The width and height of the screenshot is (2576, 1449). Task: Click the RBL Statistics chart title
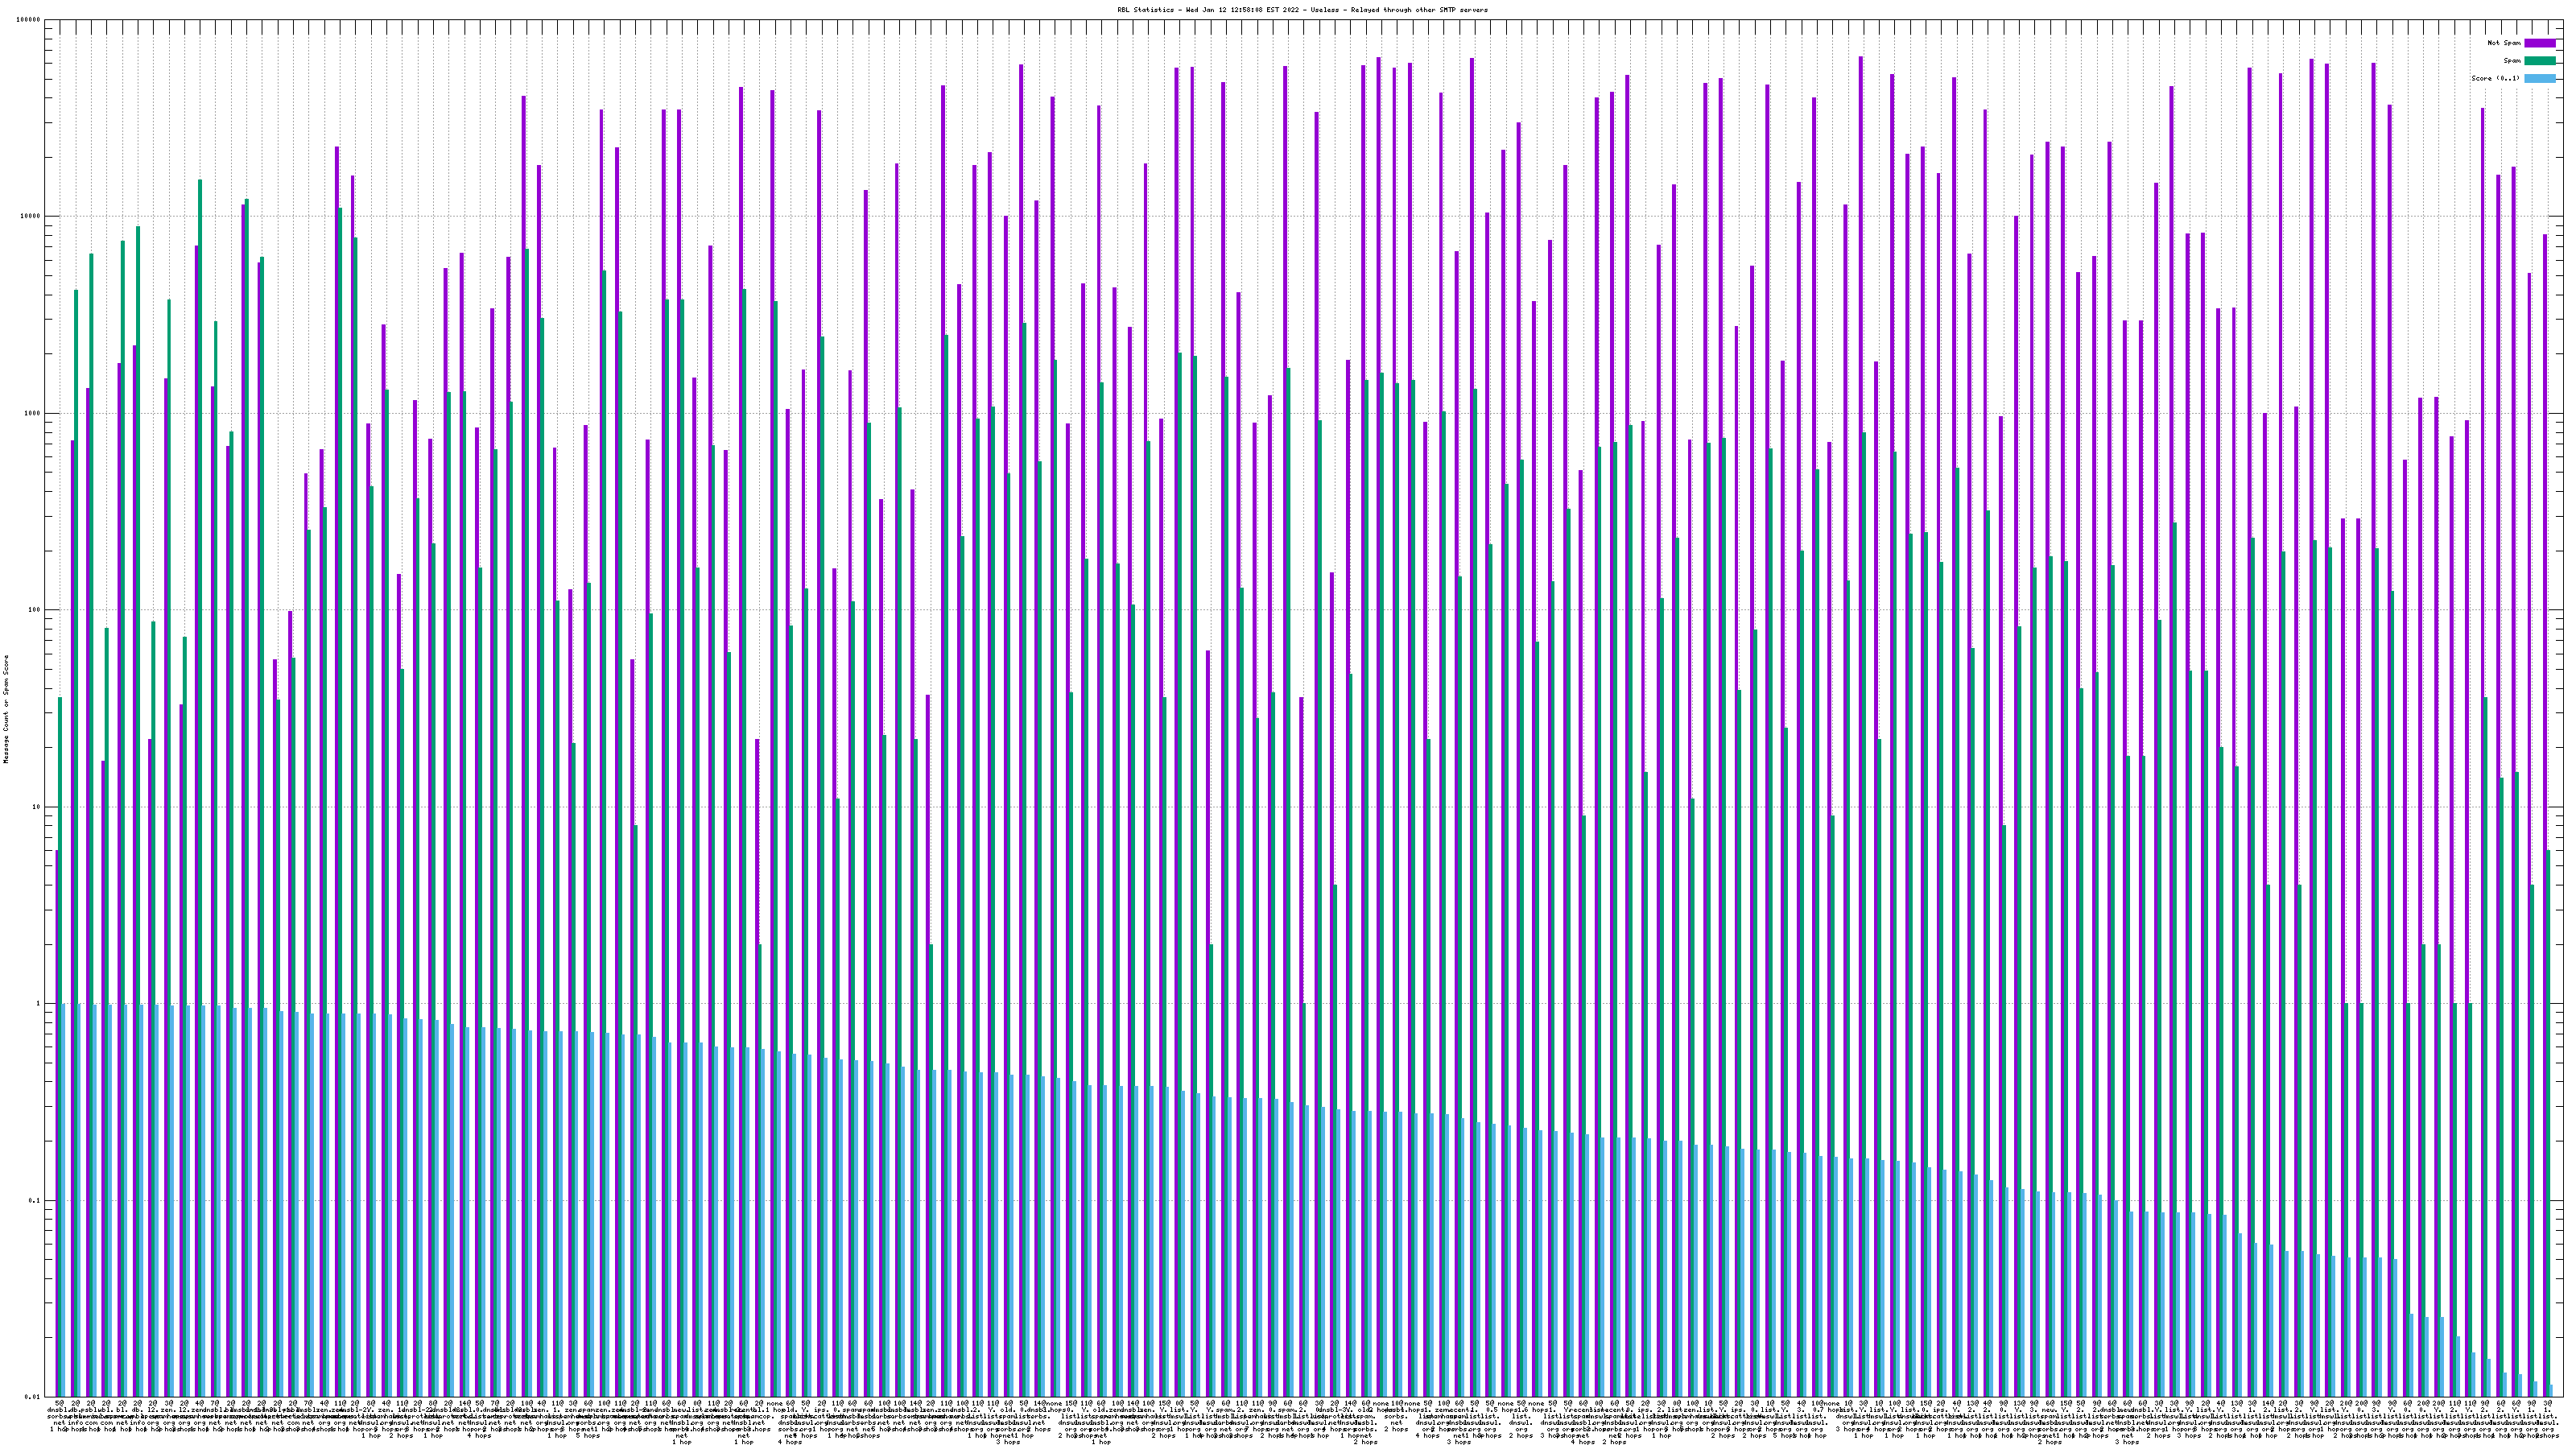(1302, 10)
